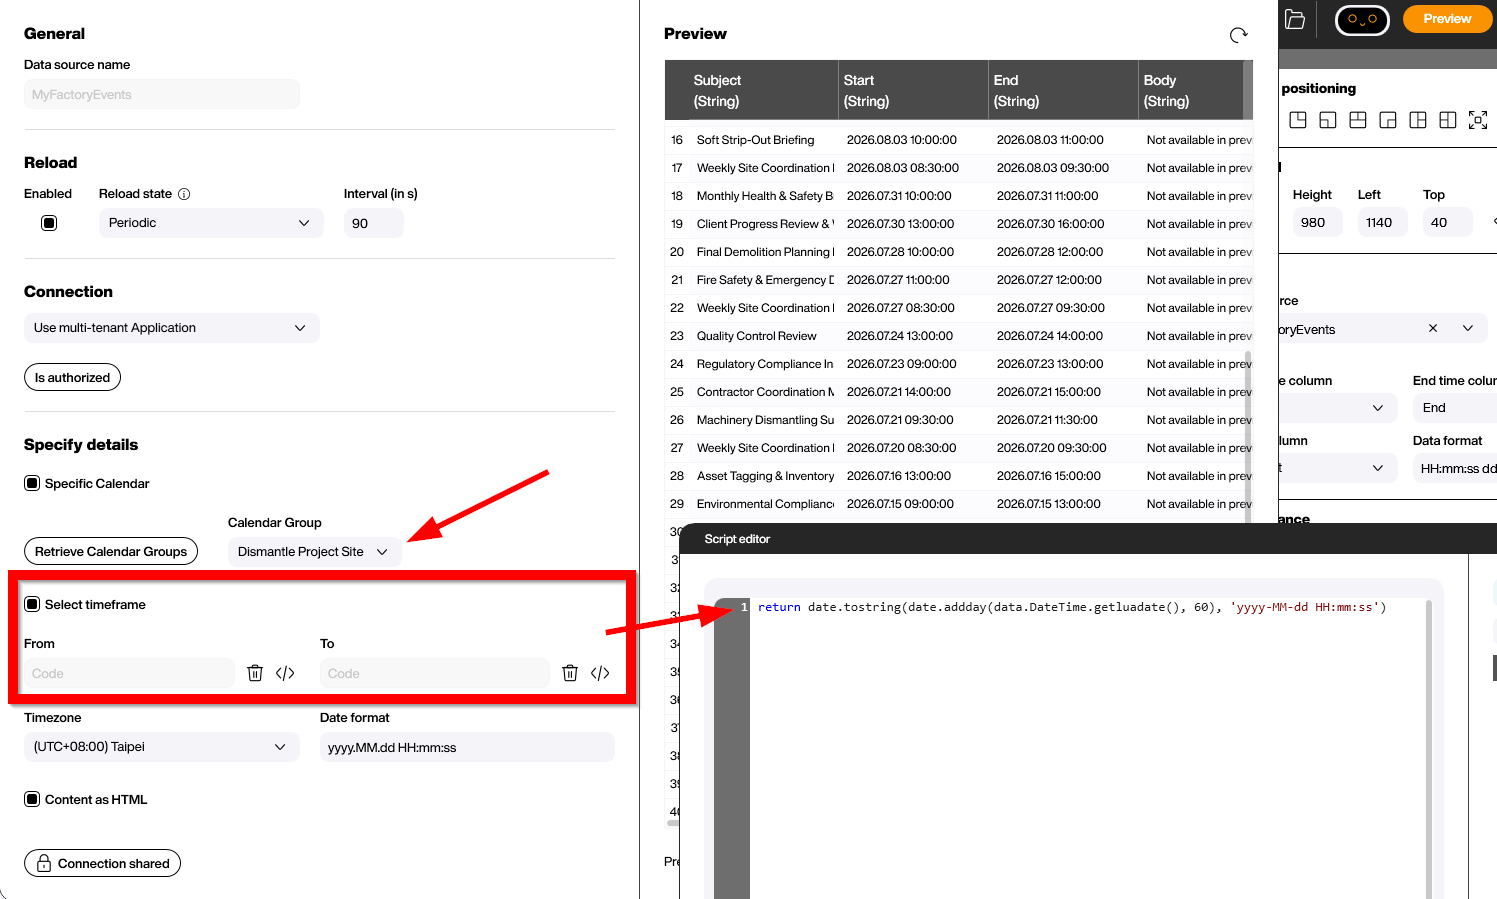Viewport: 1497px width, 899px height.
Task: Click the script editor code line
Action: pyautogui.click(x=1072, y=607)
